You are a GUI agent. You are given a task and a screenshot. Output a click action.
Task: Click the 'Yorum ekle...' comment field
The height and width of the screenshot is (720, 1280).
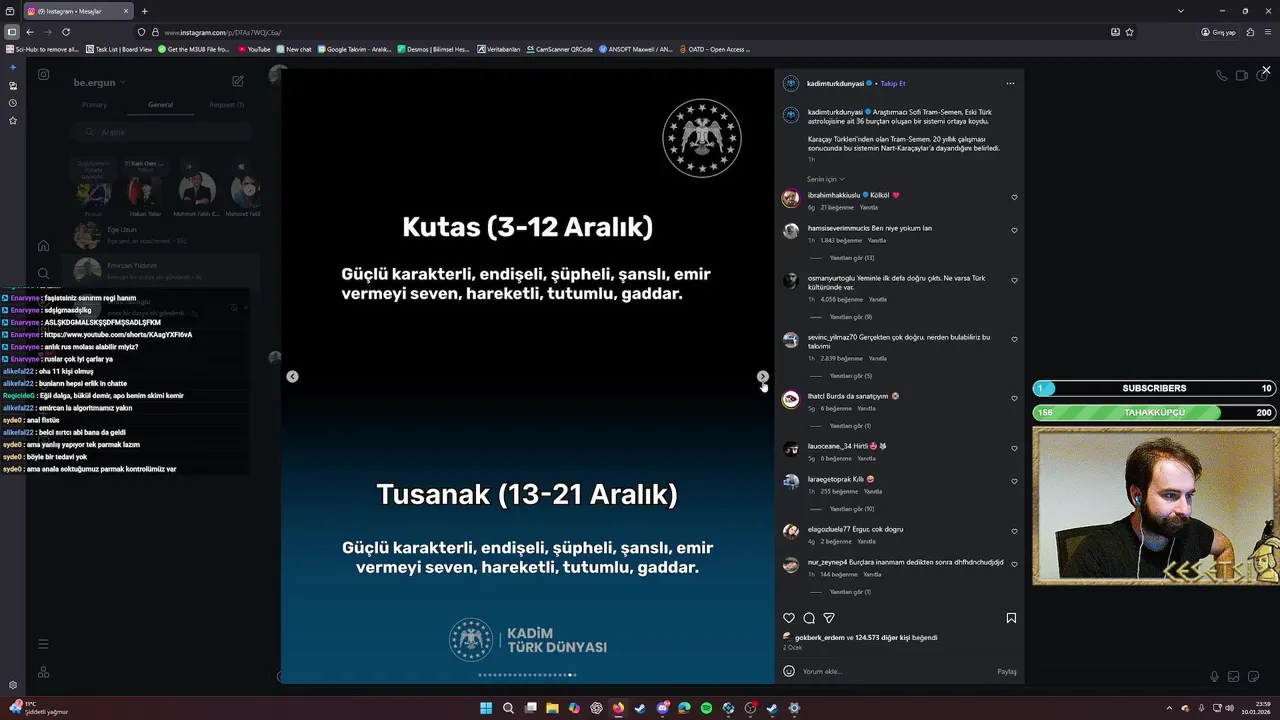pyautogui.click(x=895, y=671)
